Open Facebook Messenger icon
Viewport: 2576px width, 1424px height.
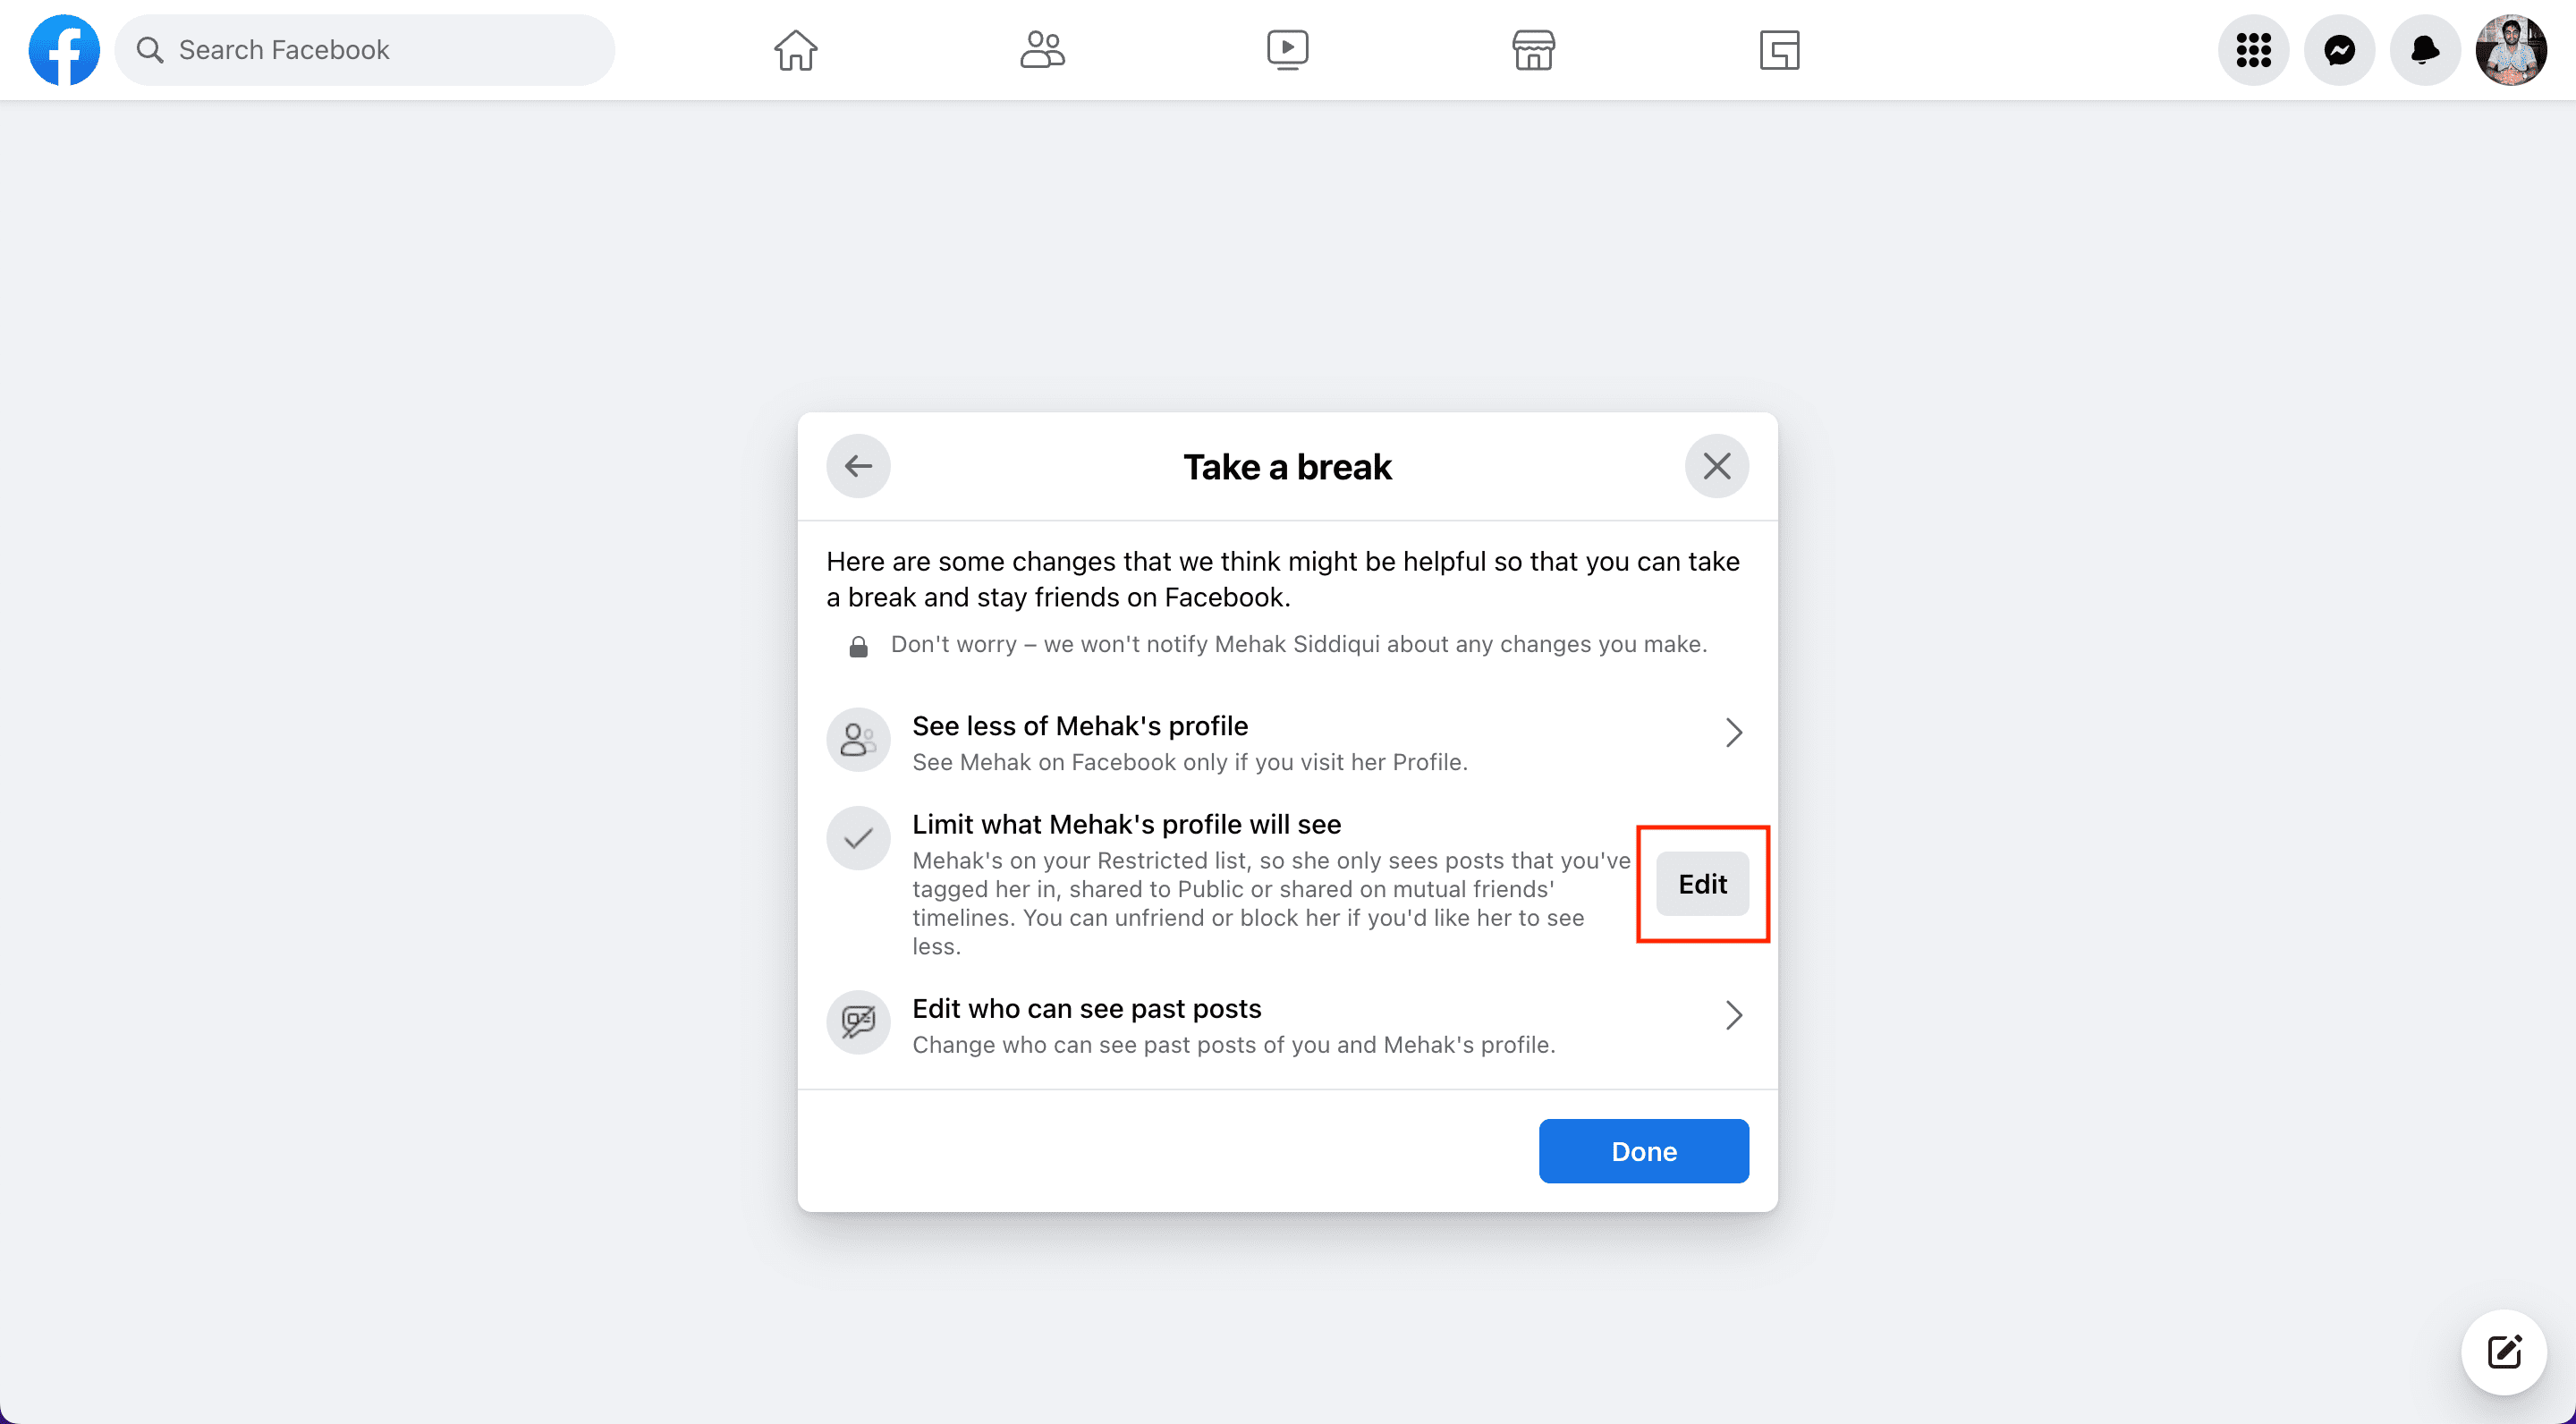[2339, 49]
